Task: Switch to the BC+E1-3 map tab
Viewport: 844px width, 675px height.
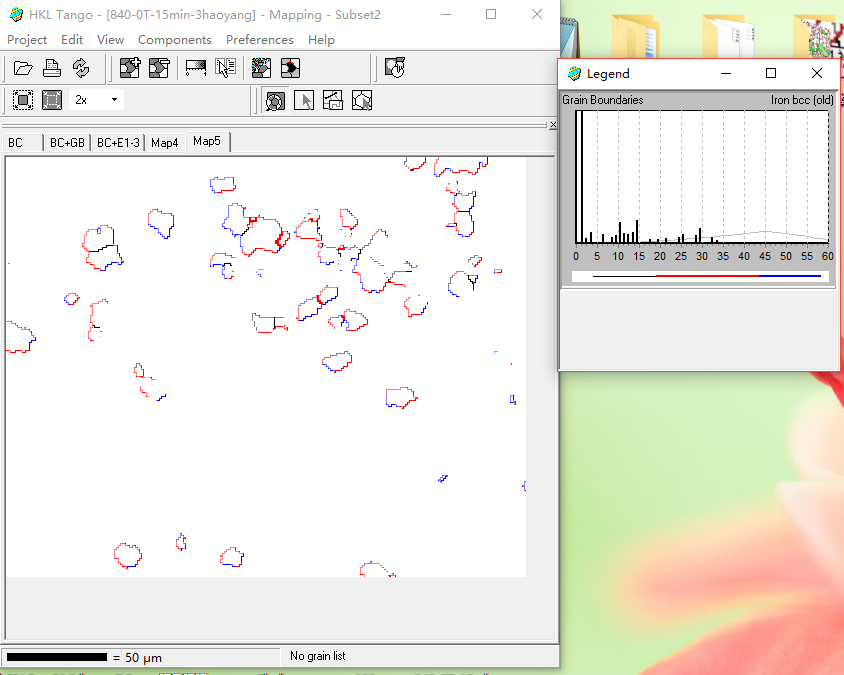Action: [118, 143]
